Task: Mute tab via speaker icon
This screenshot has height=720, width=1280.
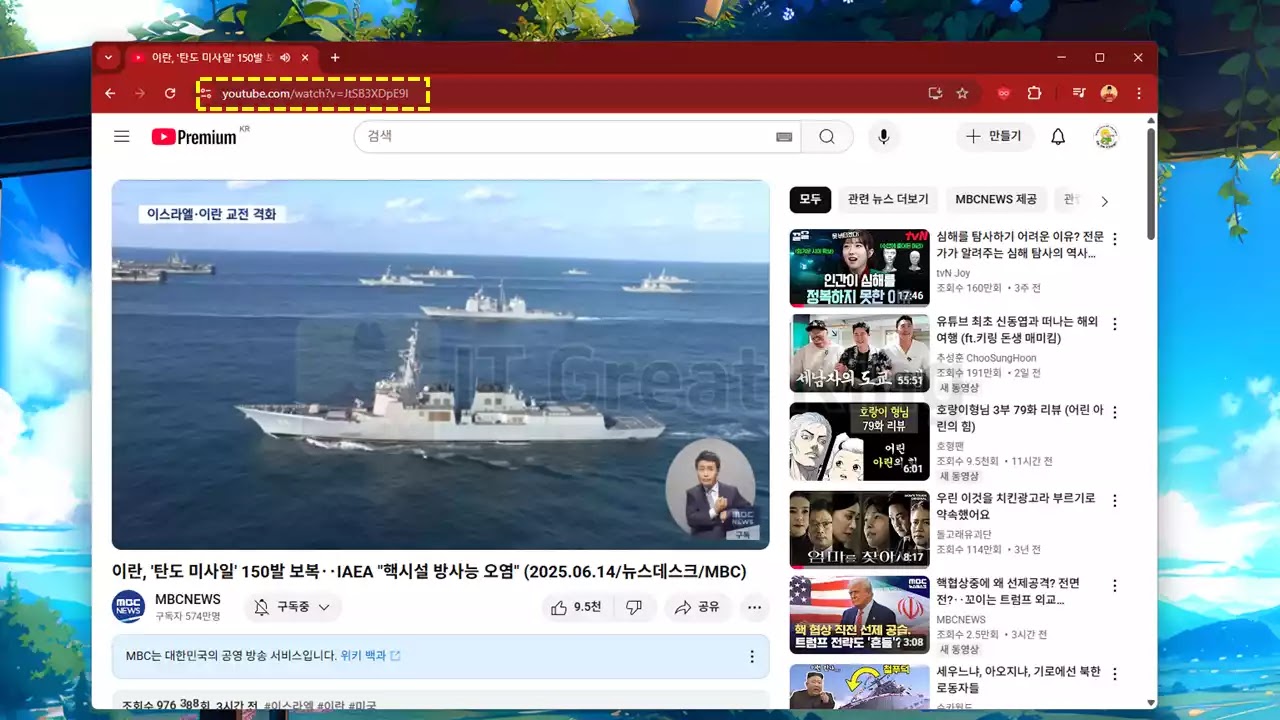Action: pyautogui.click(x=285, y=58)
